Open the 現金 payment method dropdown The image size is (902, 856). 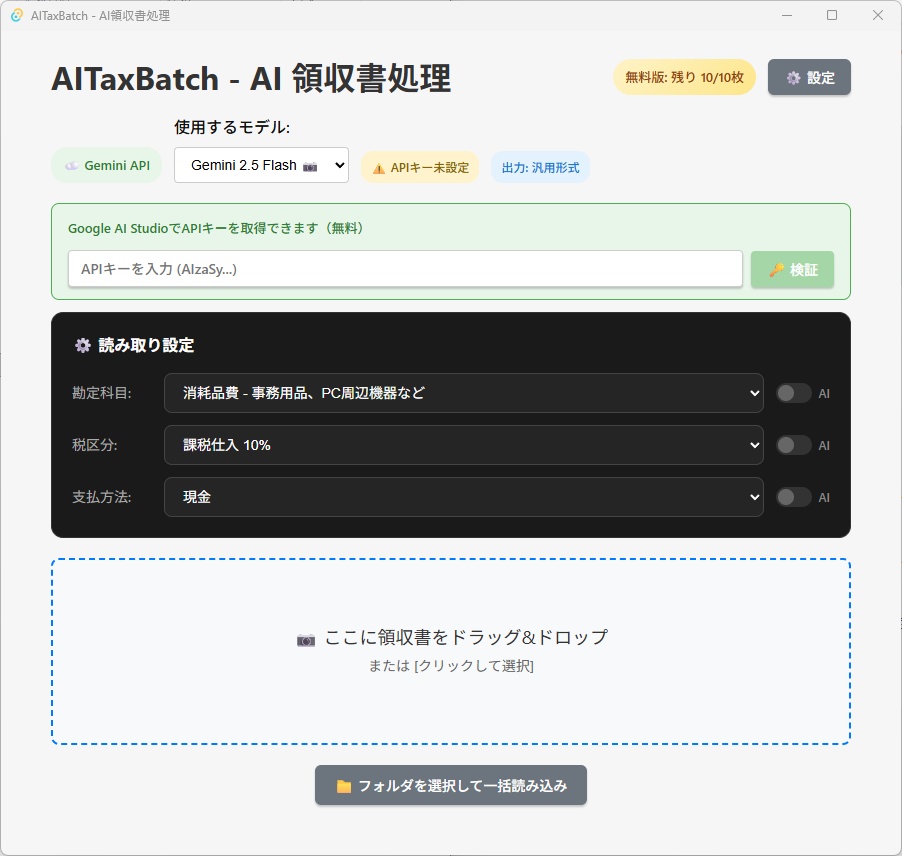[463, 497]
